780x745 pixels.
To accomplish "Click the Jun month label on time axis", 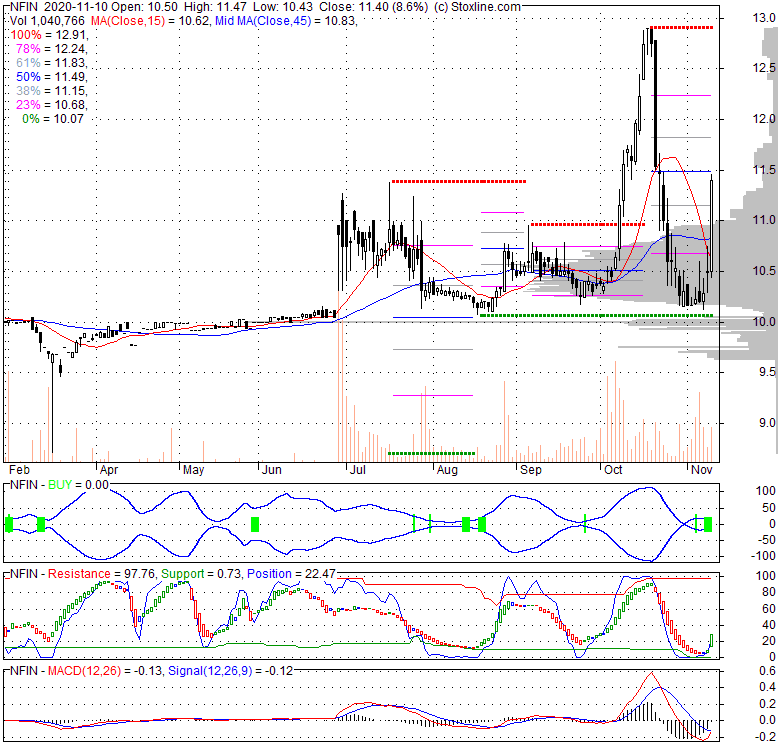I will click(x=272, y=469).
